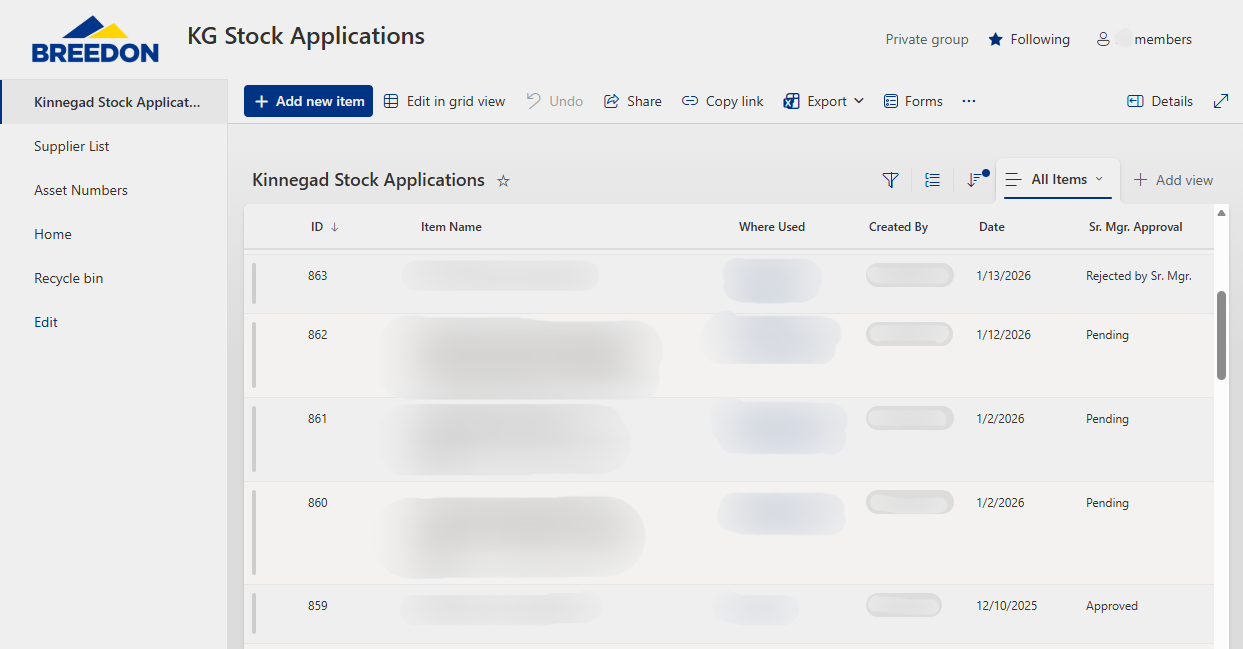The width and height of the screenshot is (1243, 649).
Task: Select Kinnegad Stock Applications in sidebar
Action: pyautogui.click(x=115, y=102)
